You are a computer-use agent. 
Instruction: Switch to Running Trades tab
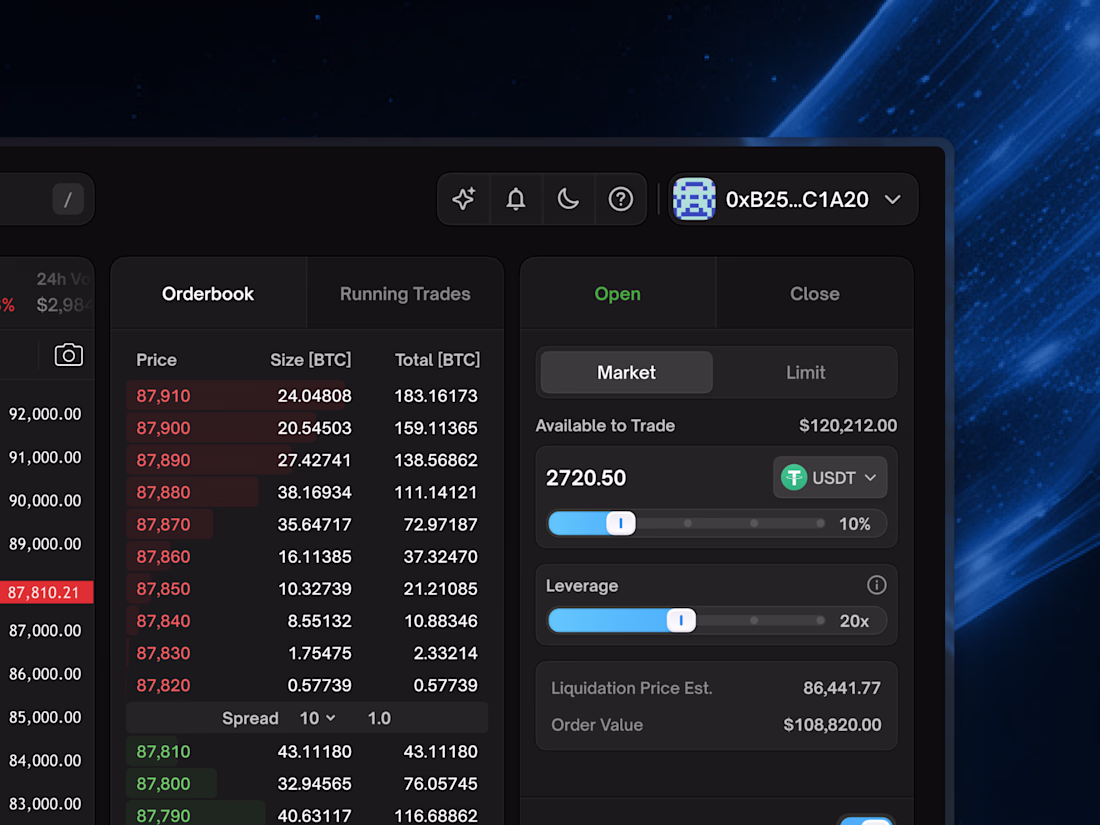click(x=405, y=294)
